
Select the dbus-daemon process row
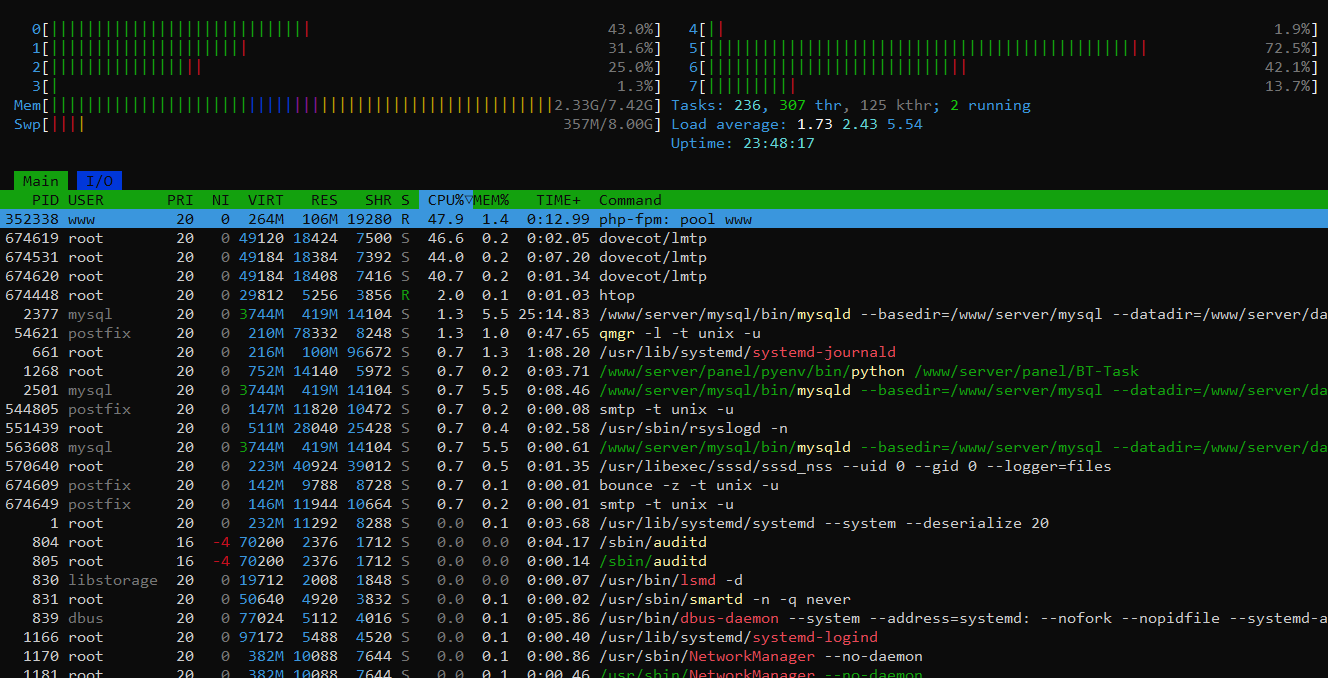coord(738,618)
